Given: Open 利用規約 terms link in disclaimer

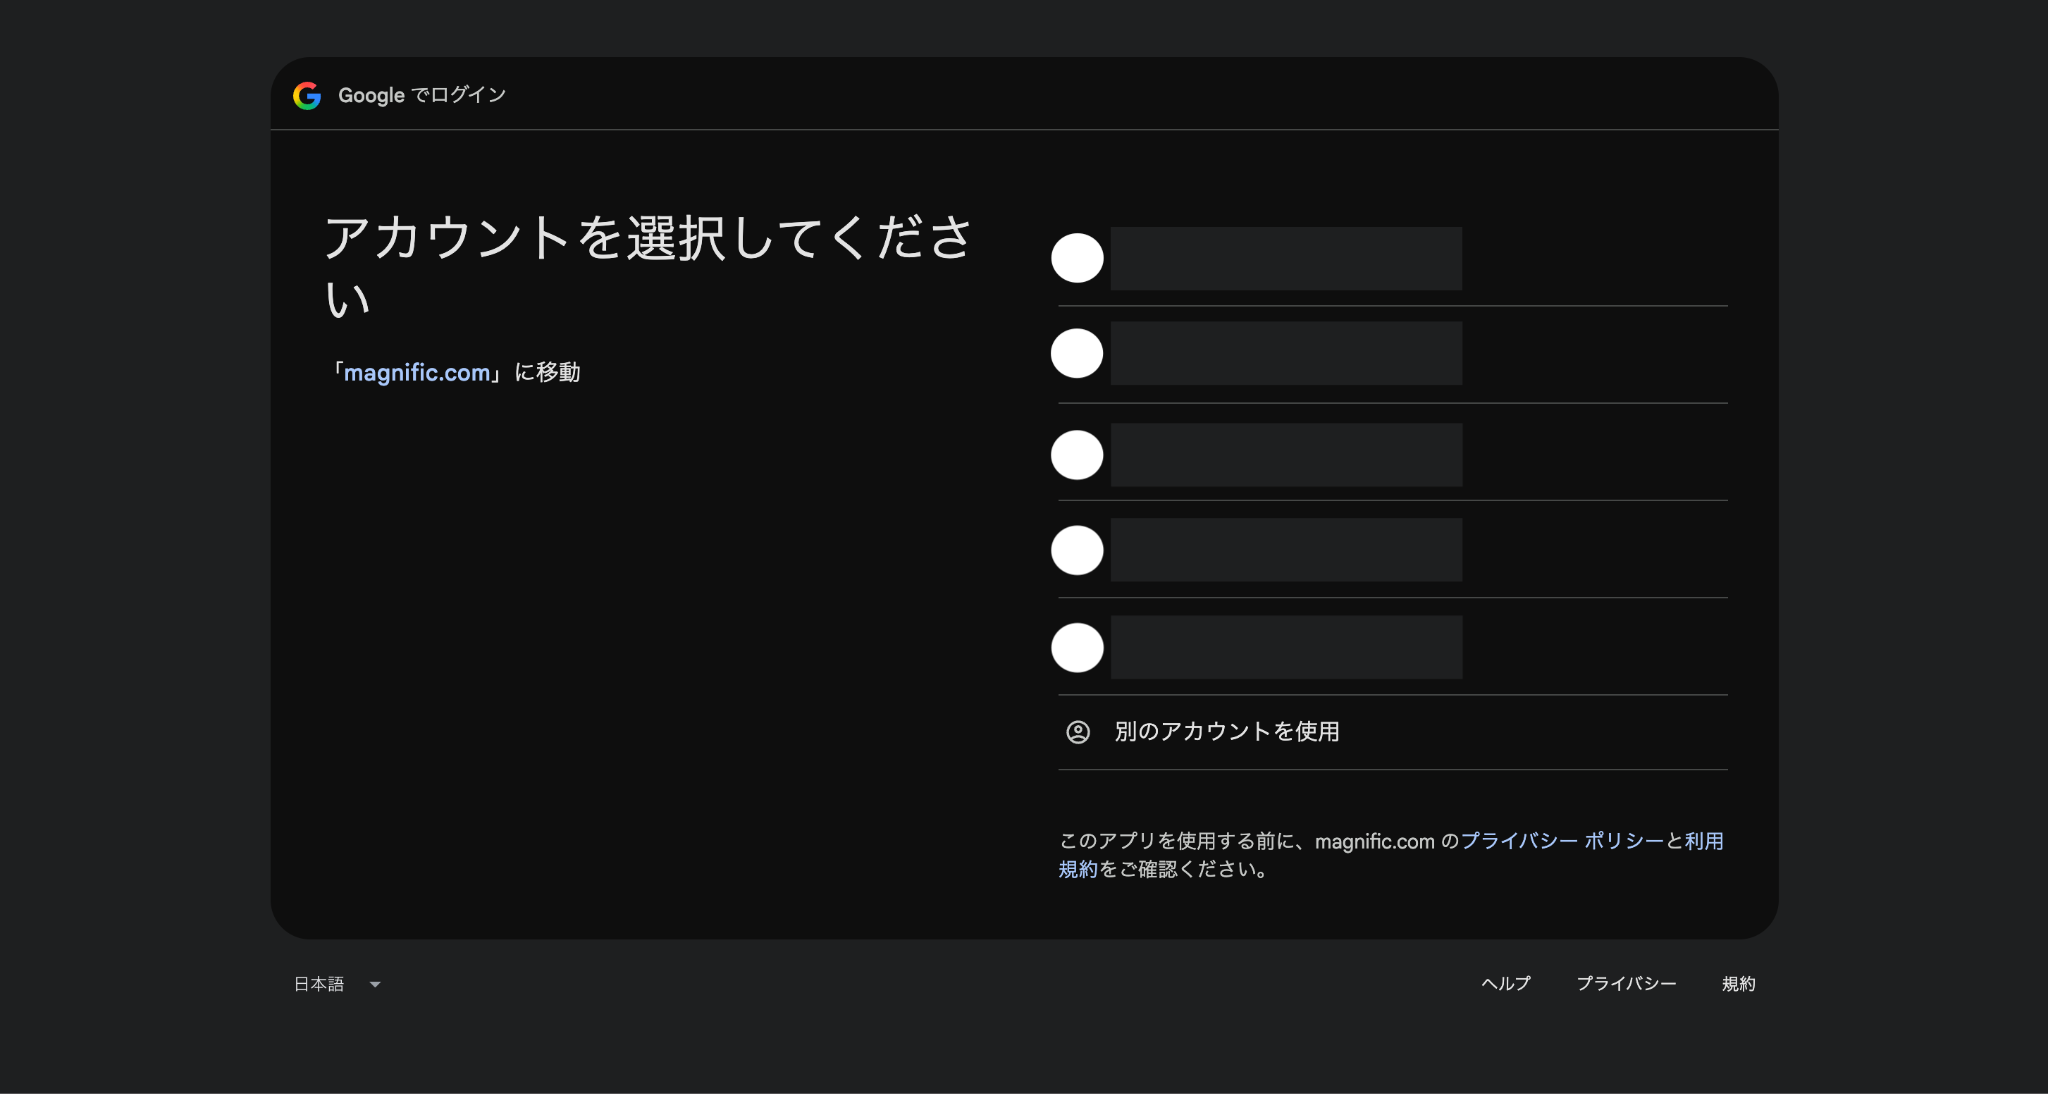Looking at the screenshot, I should coord(1704,841).
